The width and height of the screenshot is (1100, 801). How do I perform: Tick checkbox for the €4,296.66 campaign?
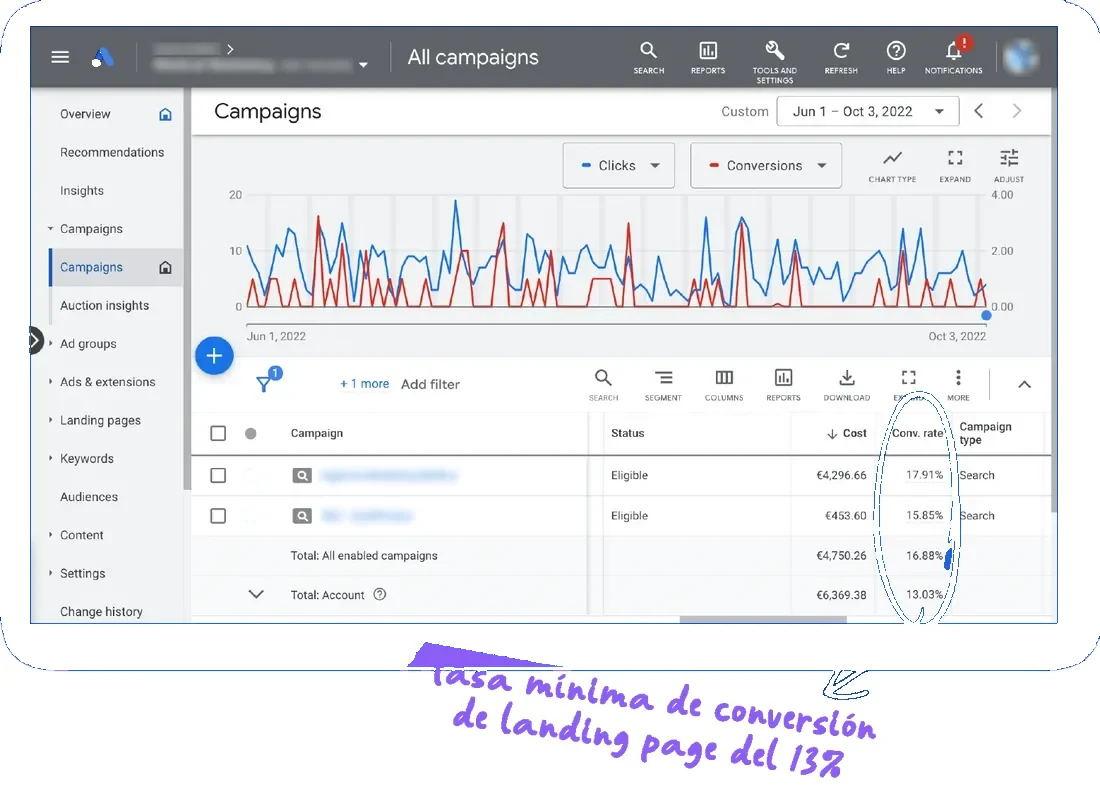[x=218, y=476]
